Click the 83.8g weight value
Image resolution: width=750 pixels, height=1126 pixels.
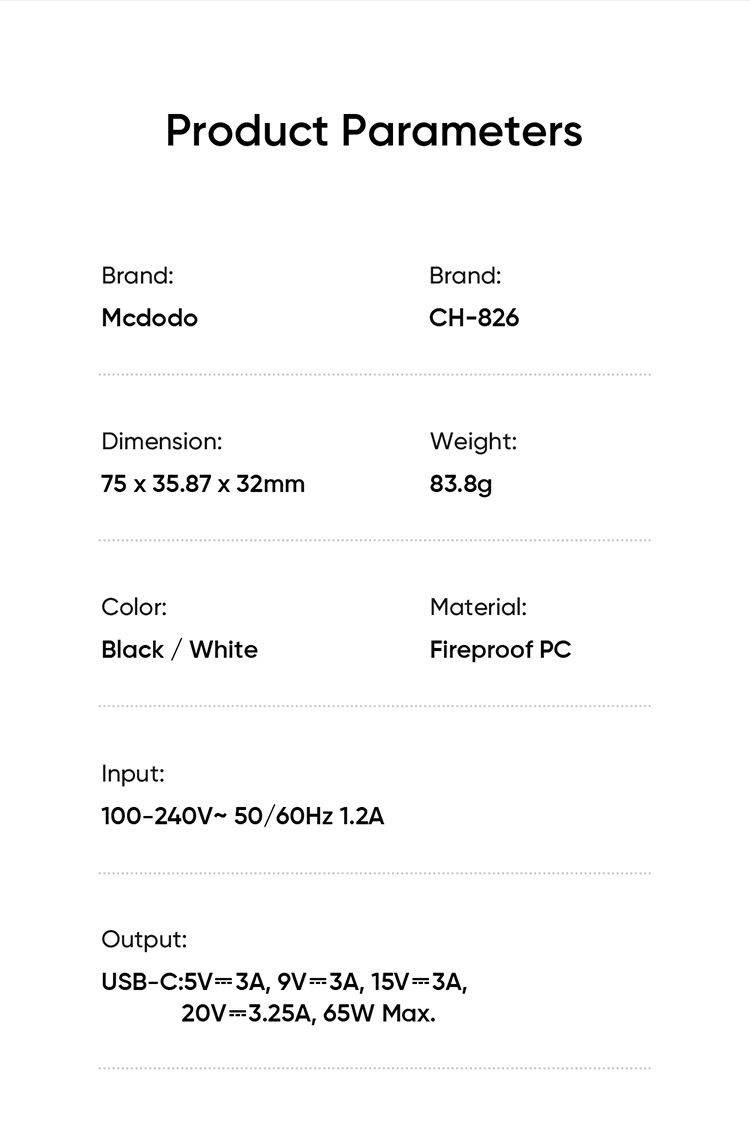click(x=460, y=485)
